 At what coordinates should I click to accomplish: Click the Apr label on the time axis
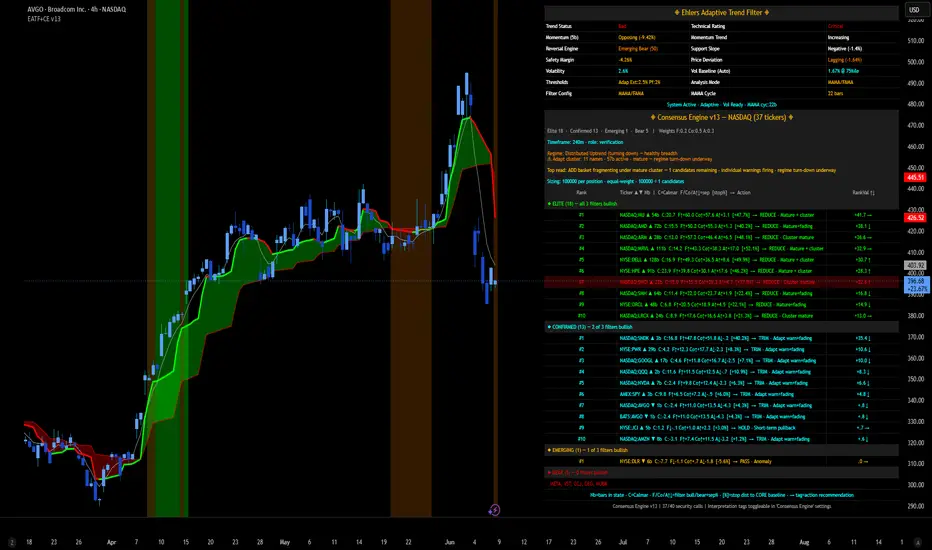coord(111,542)
